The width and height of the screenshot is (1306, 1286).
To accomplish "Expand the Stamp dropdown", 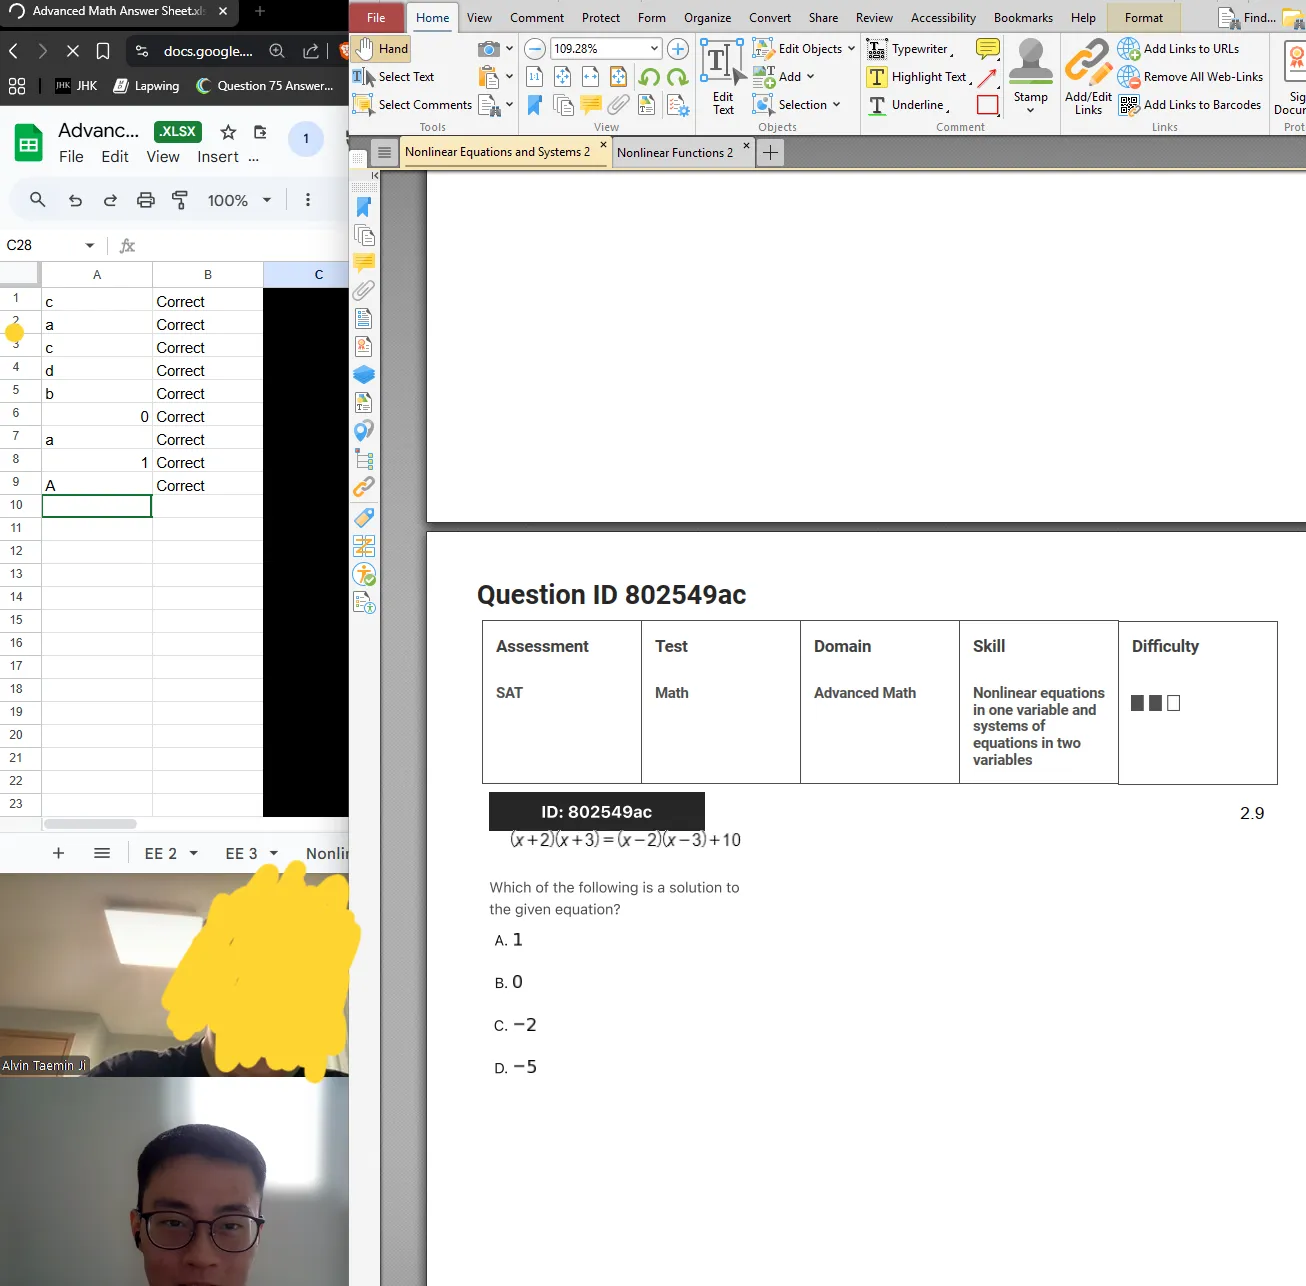I will pos(1030,109).
